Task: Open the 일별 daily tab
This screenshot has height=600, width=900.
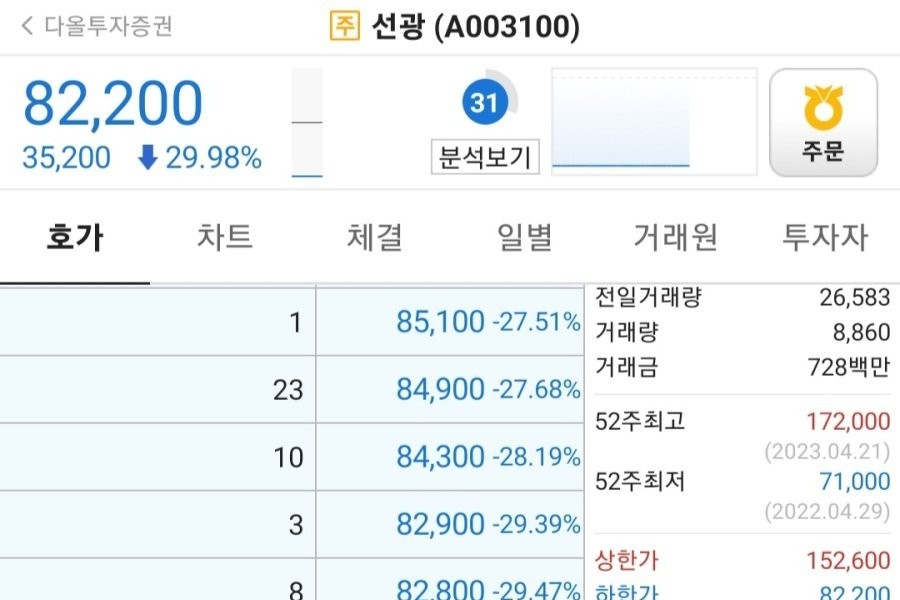Action: pos(525,238)
